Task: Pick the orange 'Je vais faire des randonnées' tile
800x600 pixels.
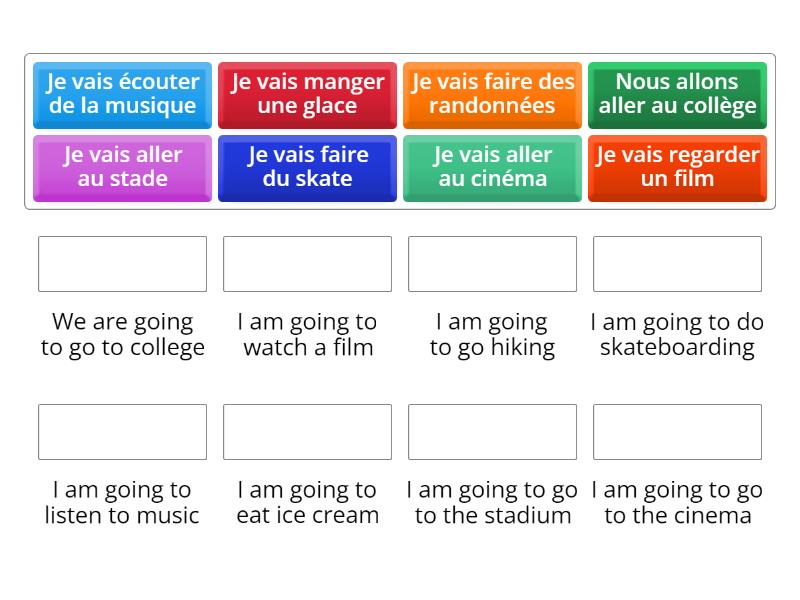Action: pyautogui.click(x=492, y=94)
